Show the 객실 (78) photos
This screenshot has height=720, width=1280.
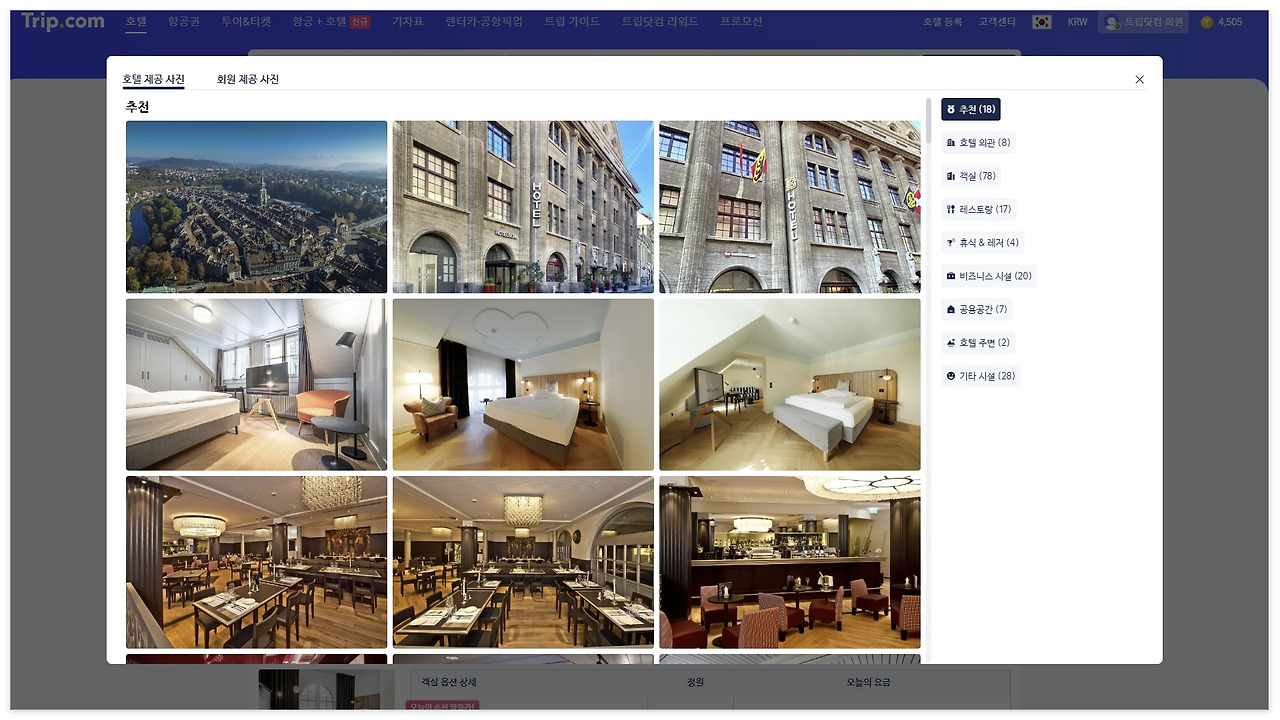(x=971, y=176)
